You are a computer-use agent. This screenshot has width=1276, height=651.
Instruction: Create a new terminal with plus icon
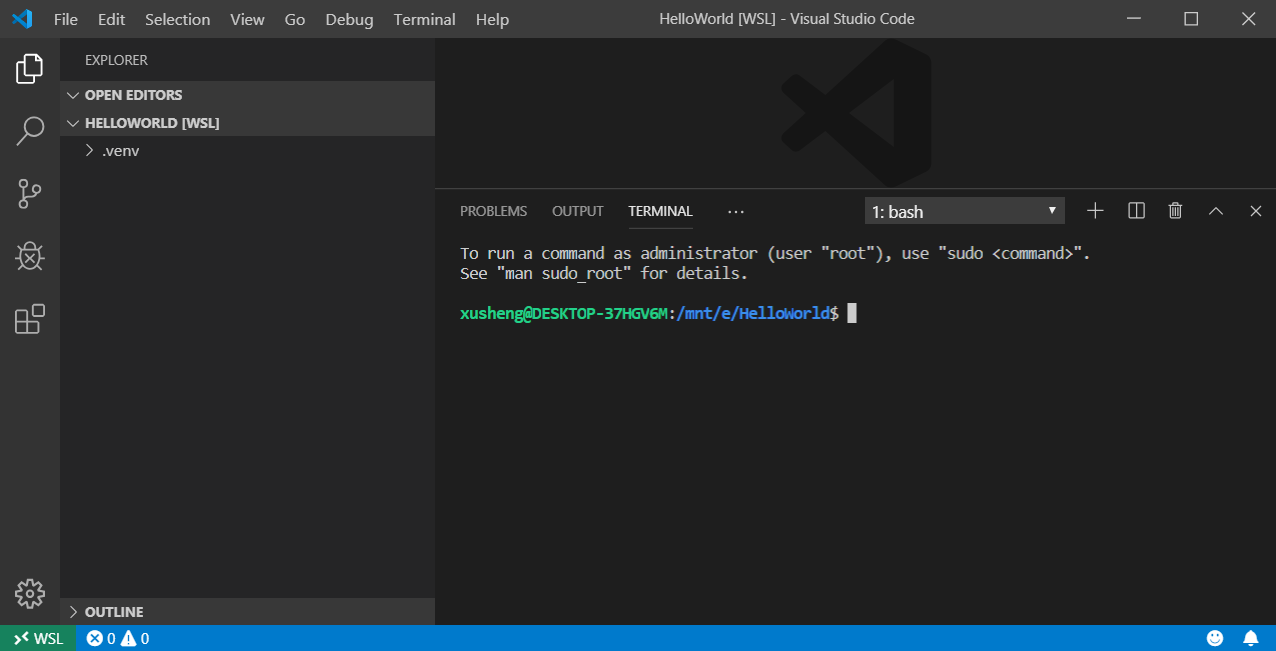coord(1095,211)
